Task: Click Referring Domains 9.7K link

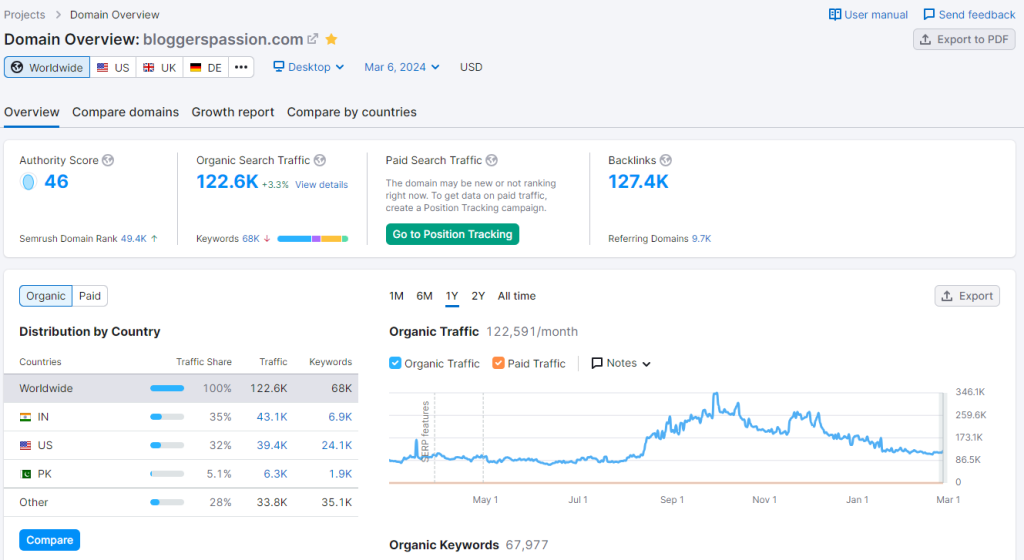Action: (701, 239)
